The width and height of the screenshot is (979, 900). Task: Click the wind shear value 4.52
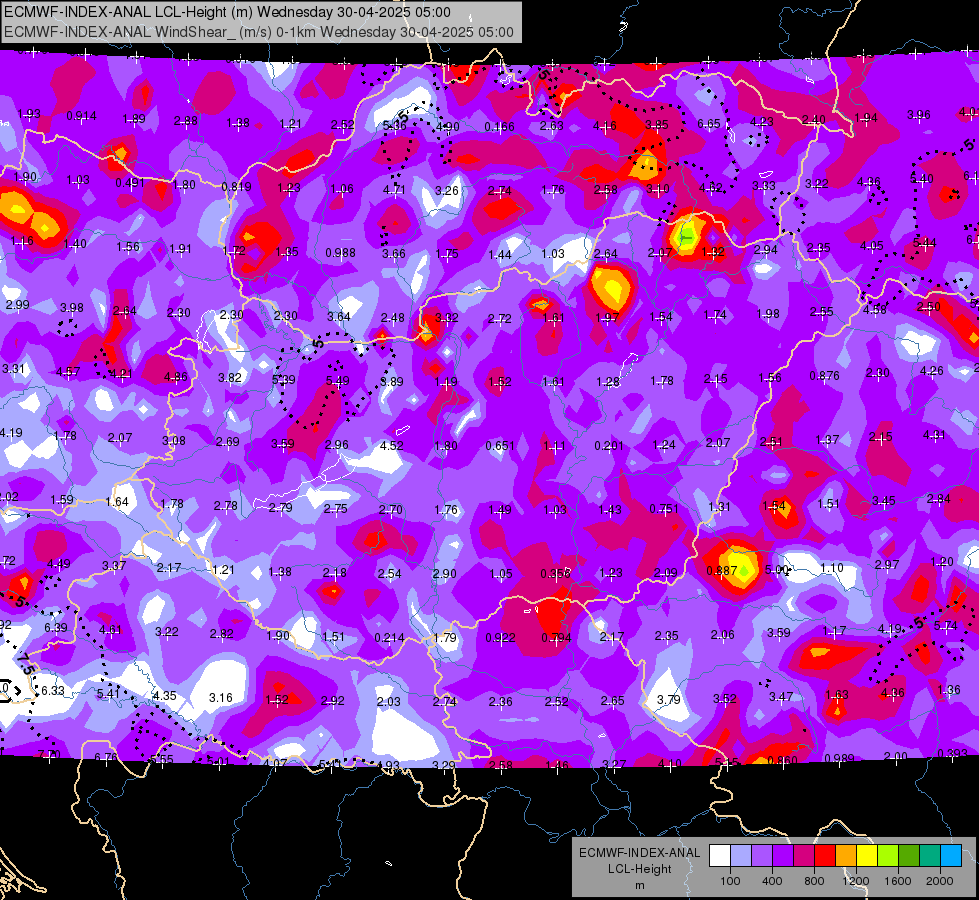pos(391,446)
